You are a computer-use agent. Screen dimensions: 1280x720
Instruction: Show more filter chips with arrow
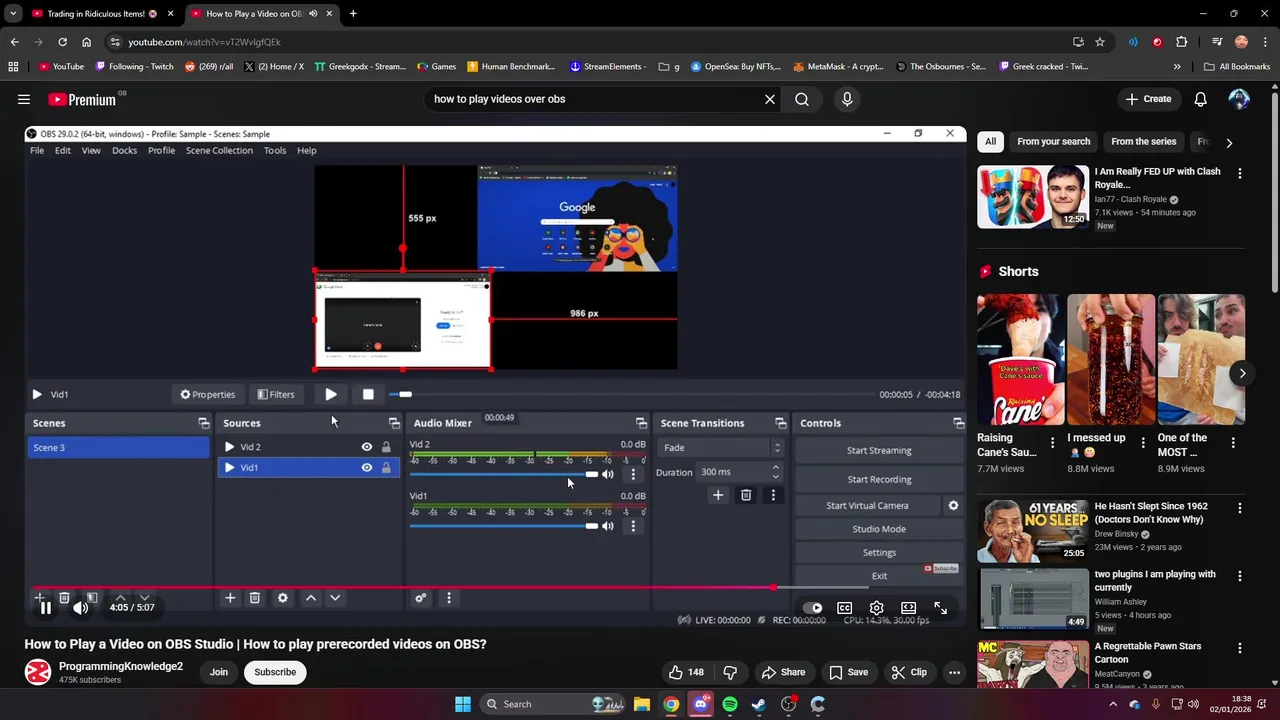click(x=1229, y=142)
